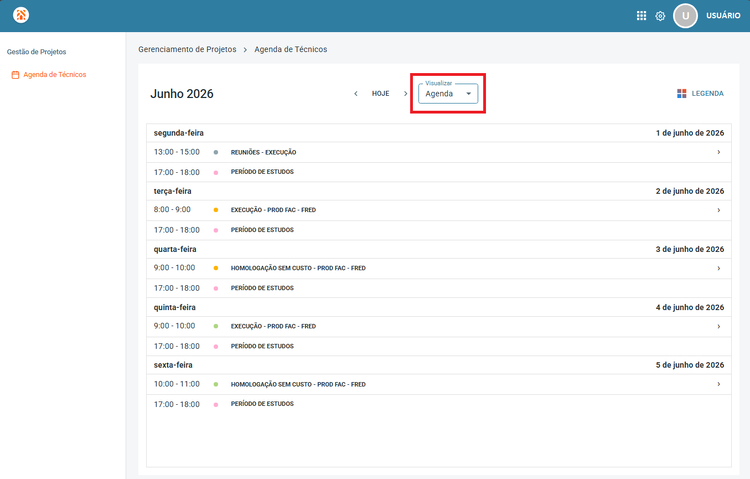The height and width of the screenshot is (479, 750).
Task: Click 4 de junho de 2026 date
Action: (690, 307)
